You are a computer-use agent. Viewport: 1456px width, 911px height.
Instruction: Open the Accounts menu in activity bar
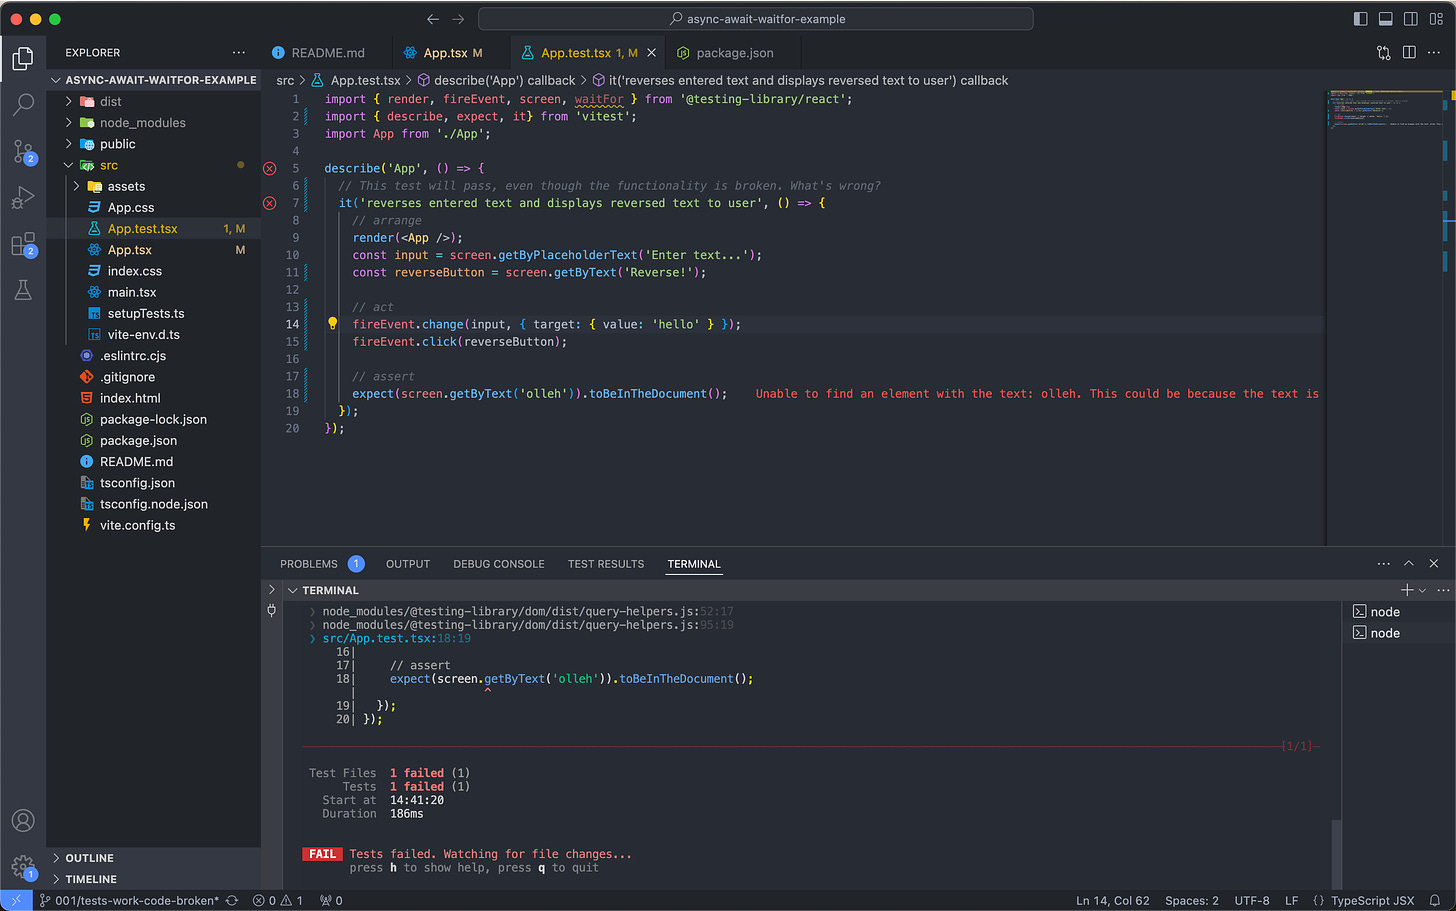23,821
